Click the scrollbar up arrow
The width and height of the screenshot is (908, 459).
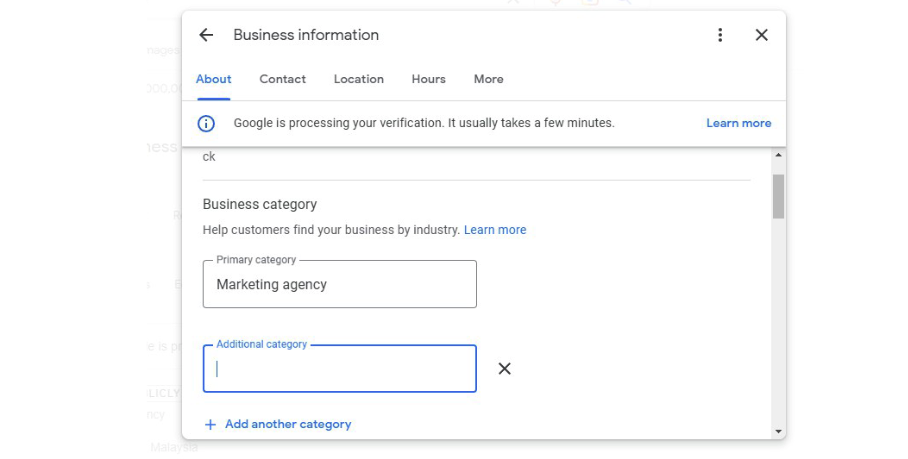pos(778,156)
